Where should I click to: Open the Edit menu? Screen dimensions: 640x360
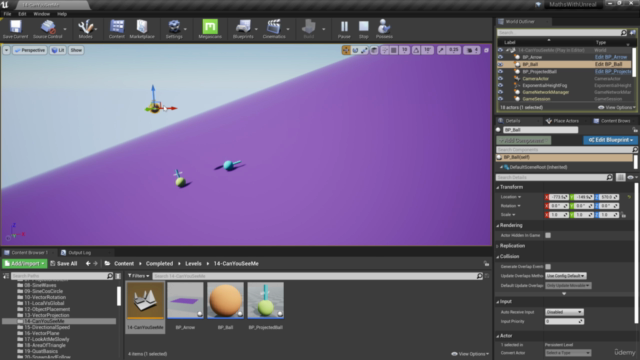22,14
